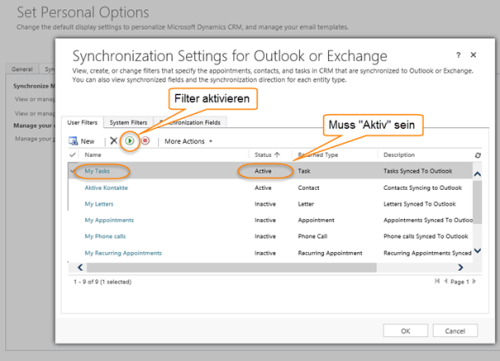Select the Inactive status of My Letters
Image resolution: width=500 pixels, height=361 pixels.
tap(265, 204)
